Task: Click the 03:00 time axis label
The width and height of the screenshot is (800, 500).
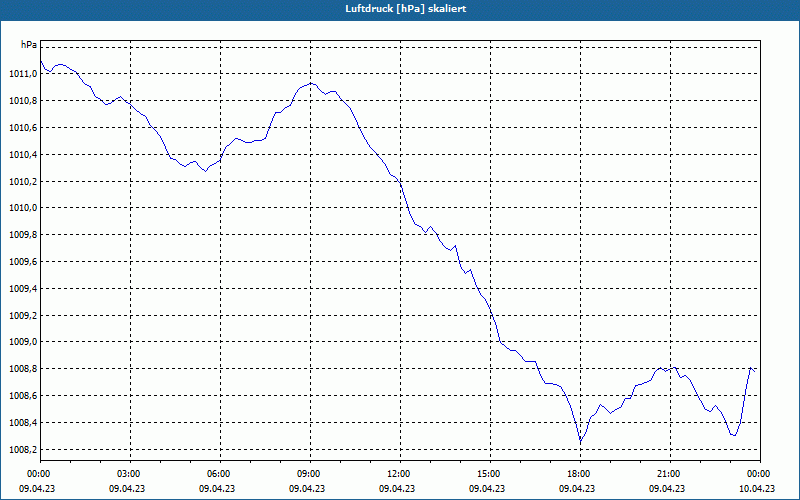Action: click(131, 474)
